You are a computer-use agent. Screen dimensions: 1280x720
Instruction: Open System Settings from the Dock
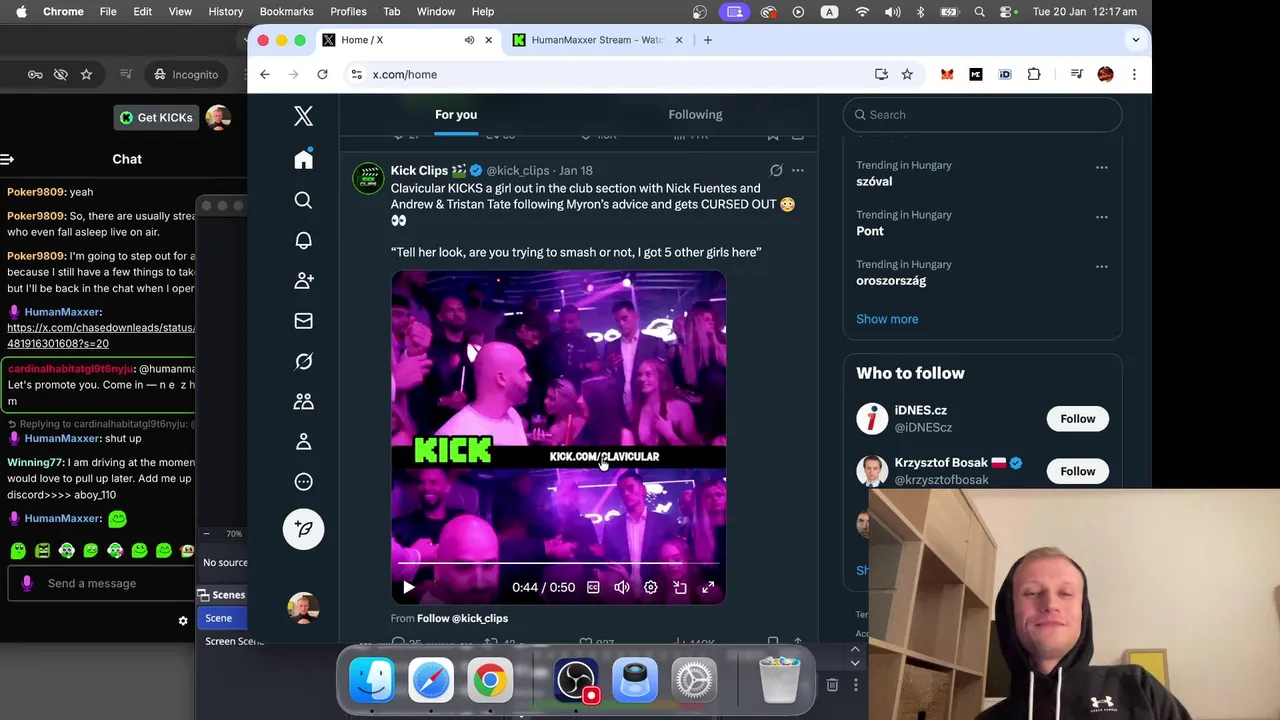pyautogui.click(x=694, y=681)
